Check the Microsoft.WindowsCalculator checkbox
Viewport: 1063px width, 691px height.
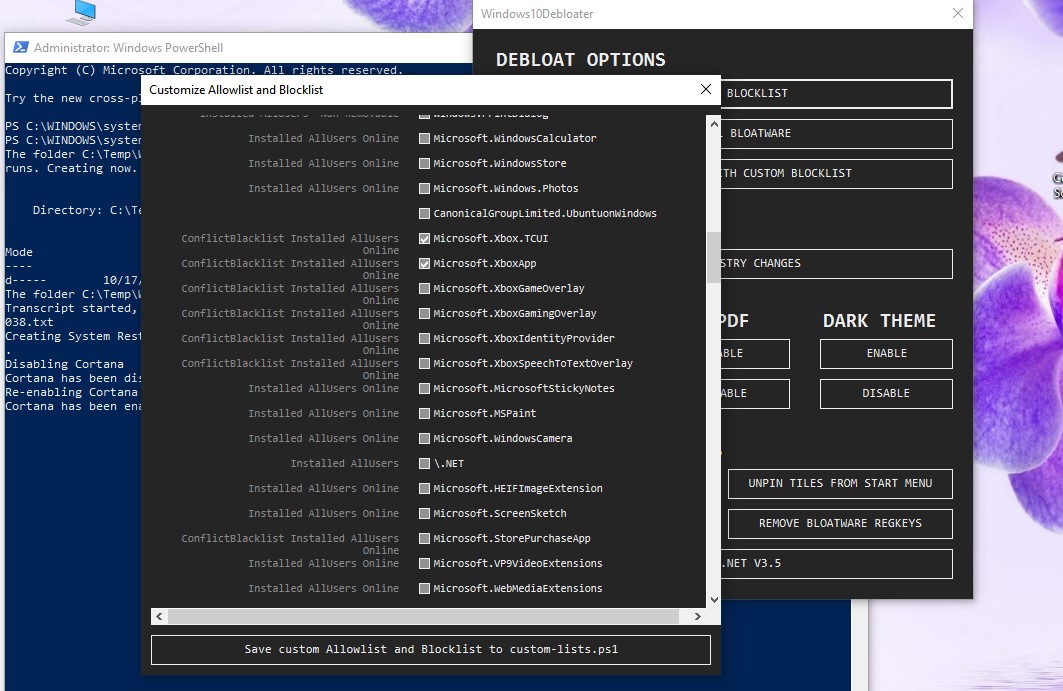[424, 138]
